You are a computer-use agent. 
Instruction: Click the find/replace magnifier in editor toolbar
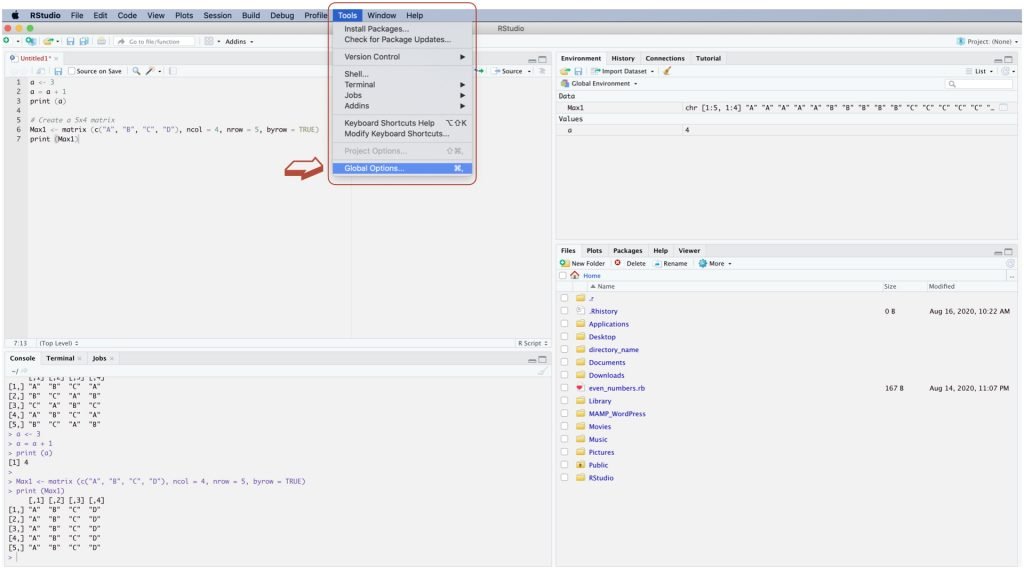coord(135,71)
